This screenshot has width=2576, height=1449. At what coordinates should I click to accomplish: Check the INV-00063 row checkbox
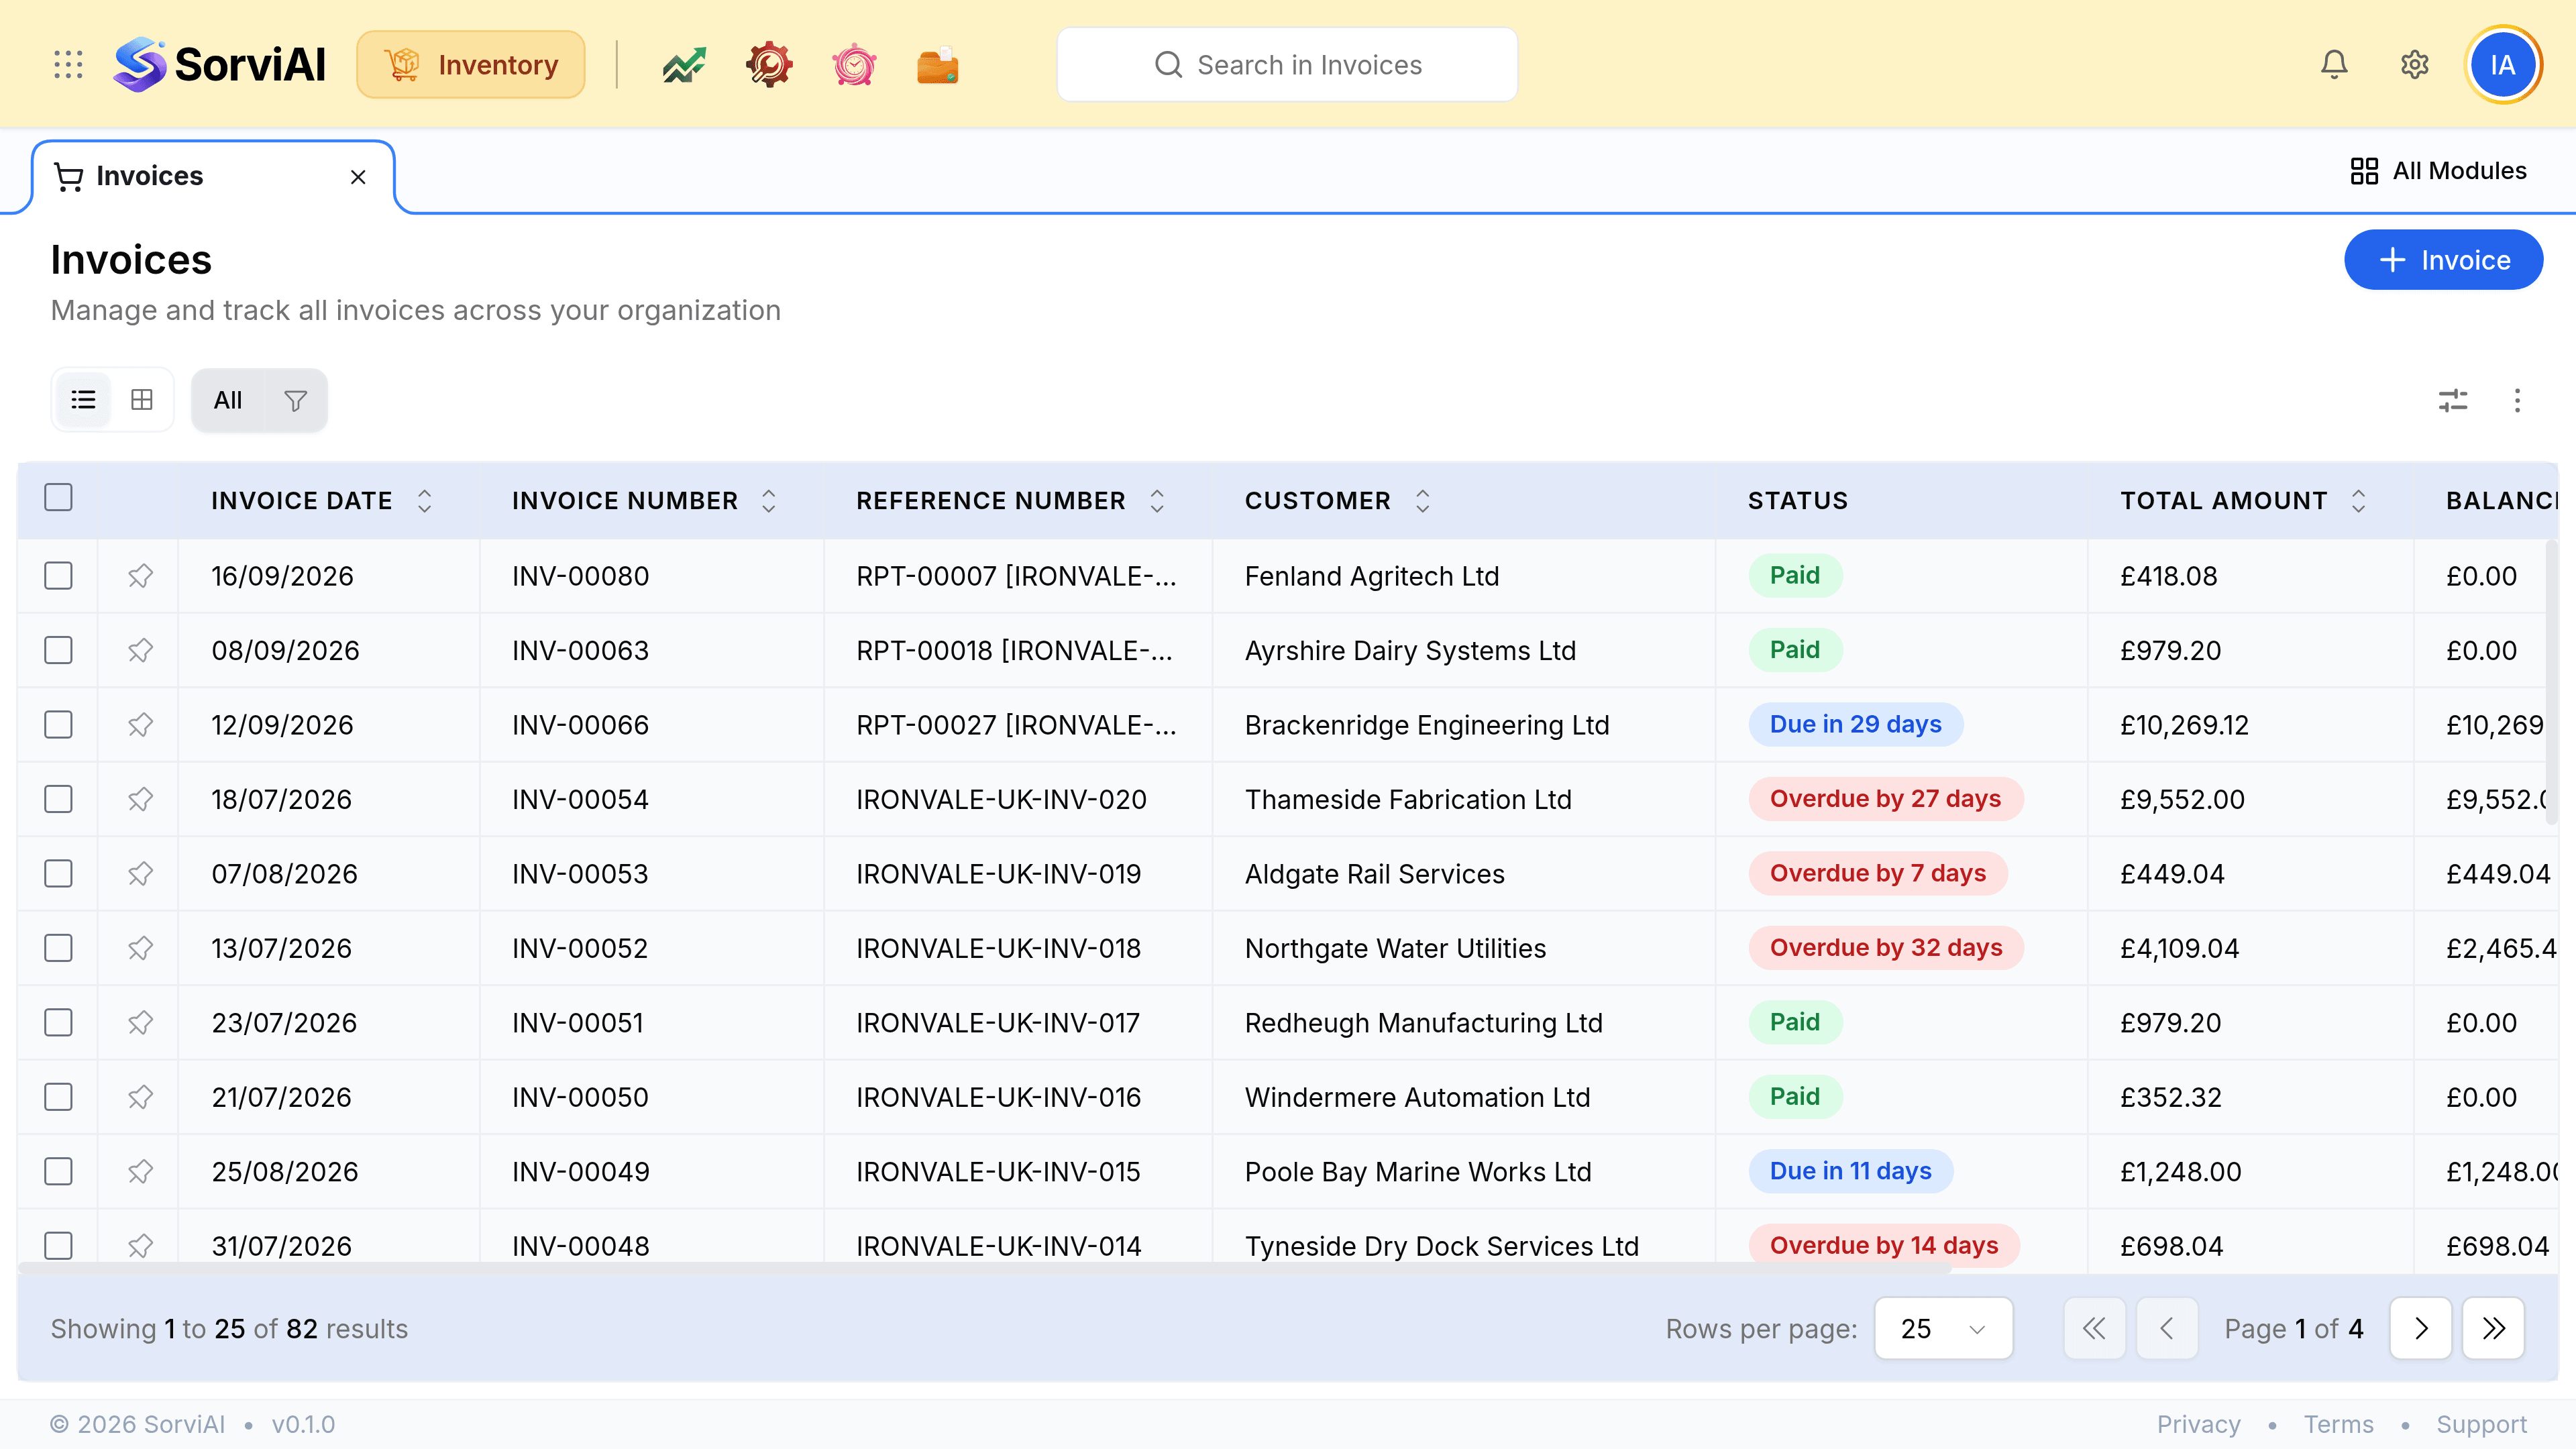click(x=58, y=650)
